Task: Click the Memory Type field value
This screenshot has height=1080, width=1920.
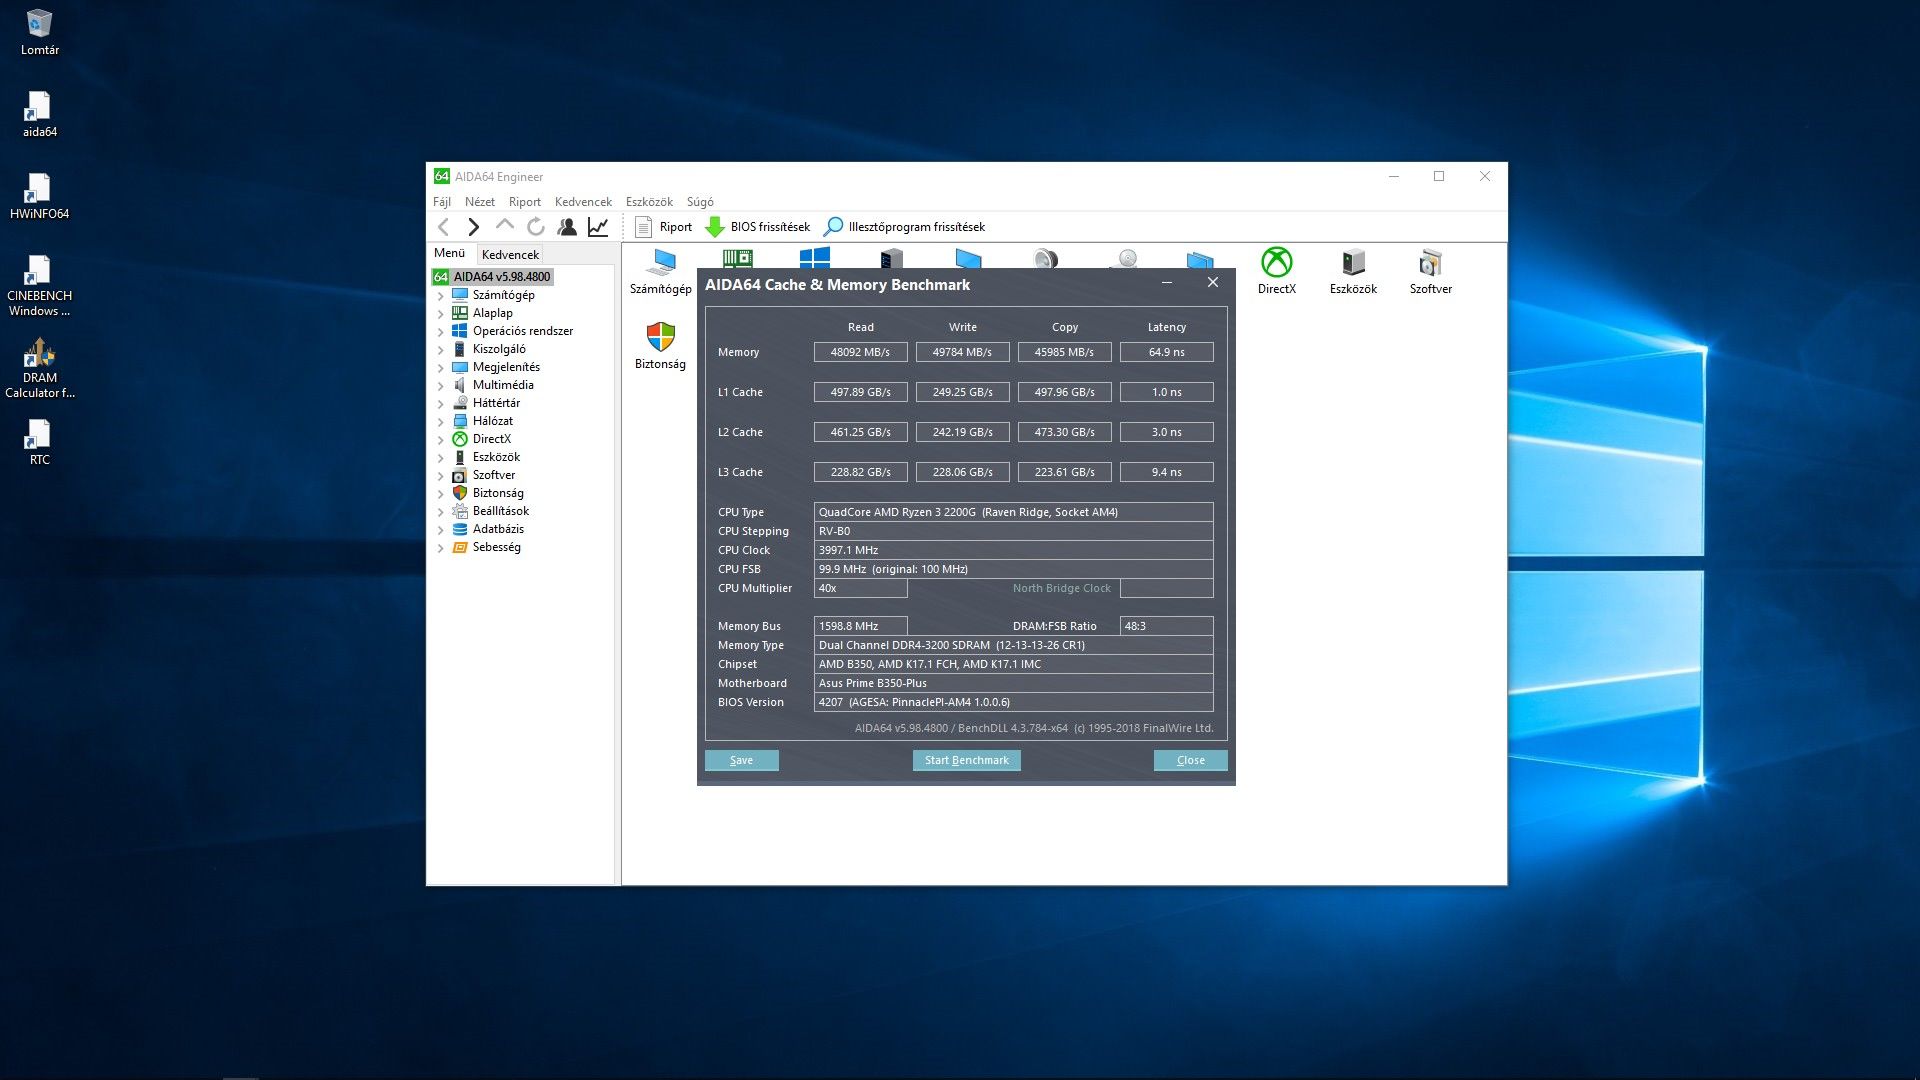Action: [x=1014, y=645]
